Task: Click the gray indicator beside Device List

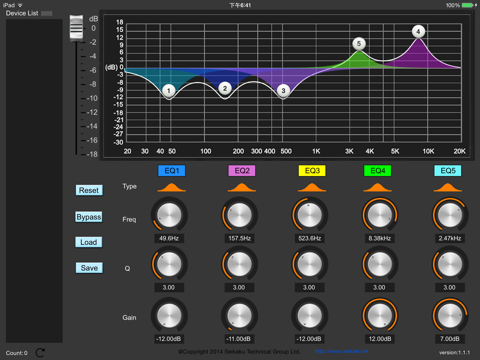Action: 47,13
